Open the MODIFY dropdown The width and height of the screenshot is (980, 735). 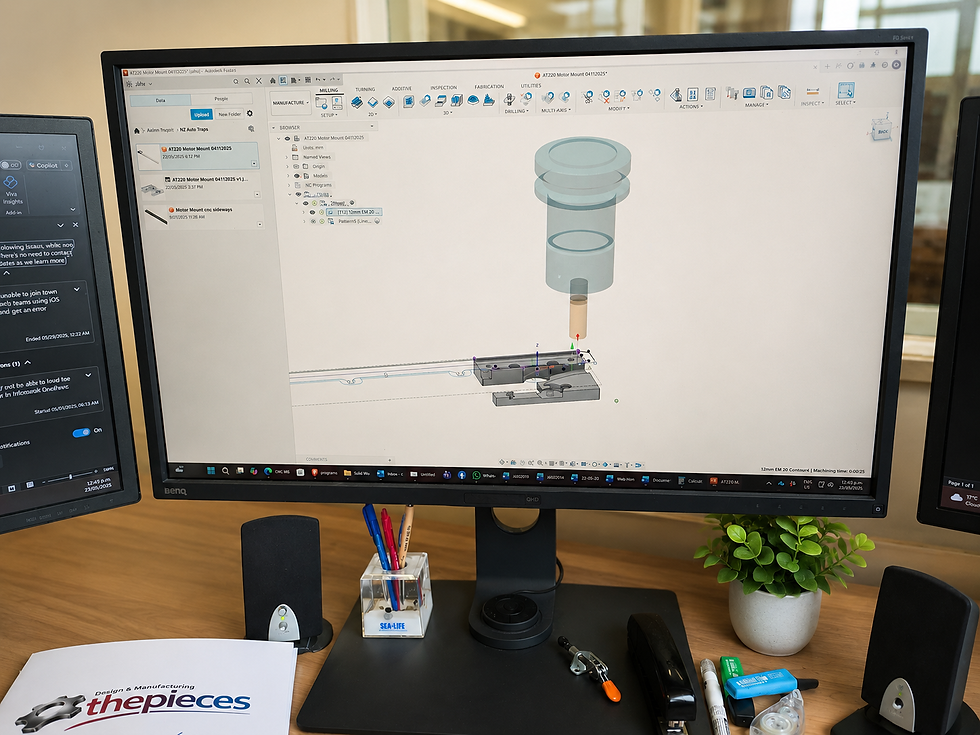point(618,109)
